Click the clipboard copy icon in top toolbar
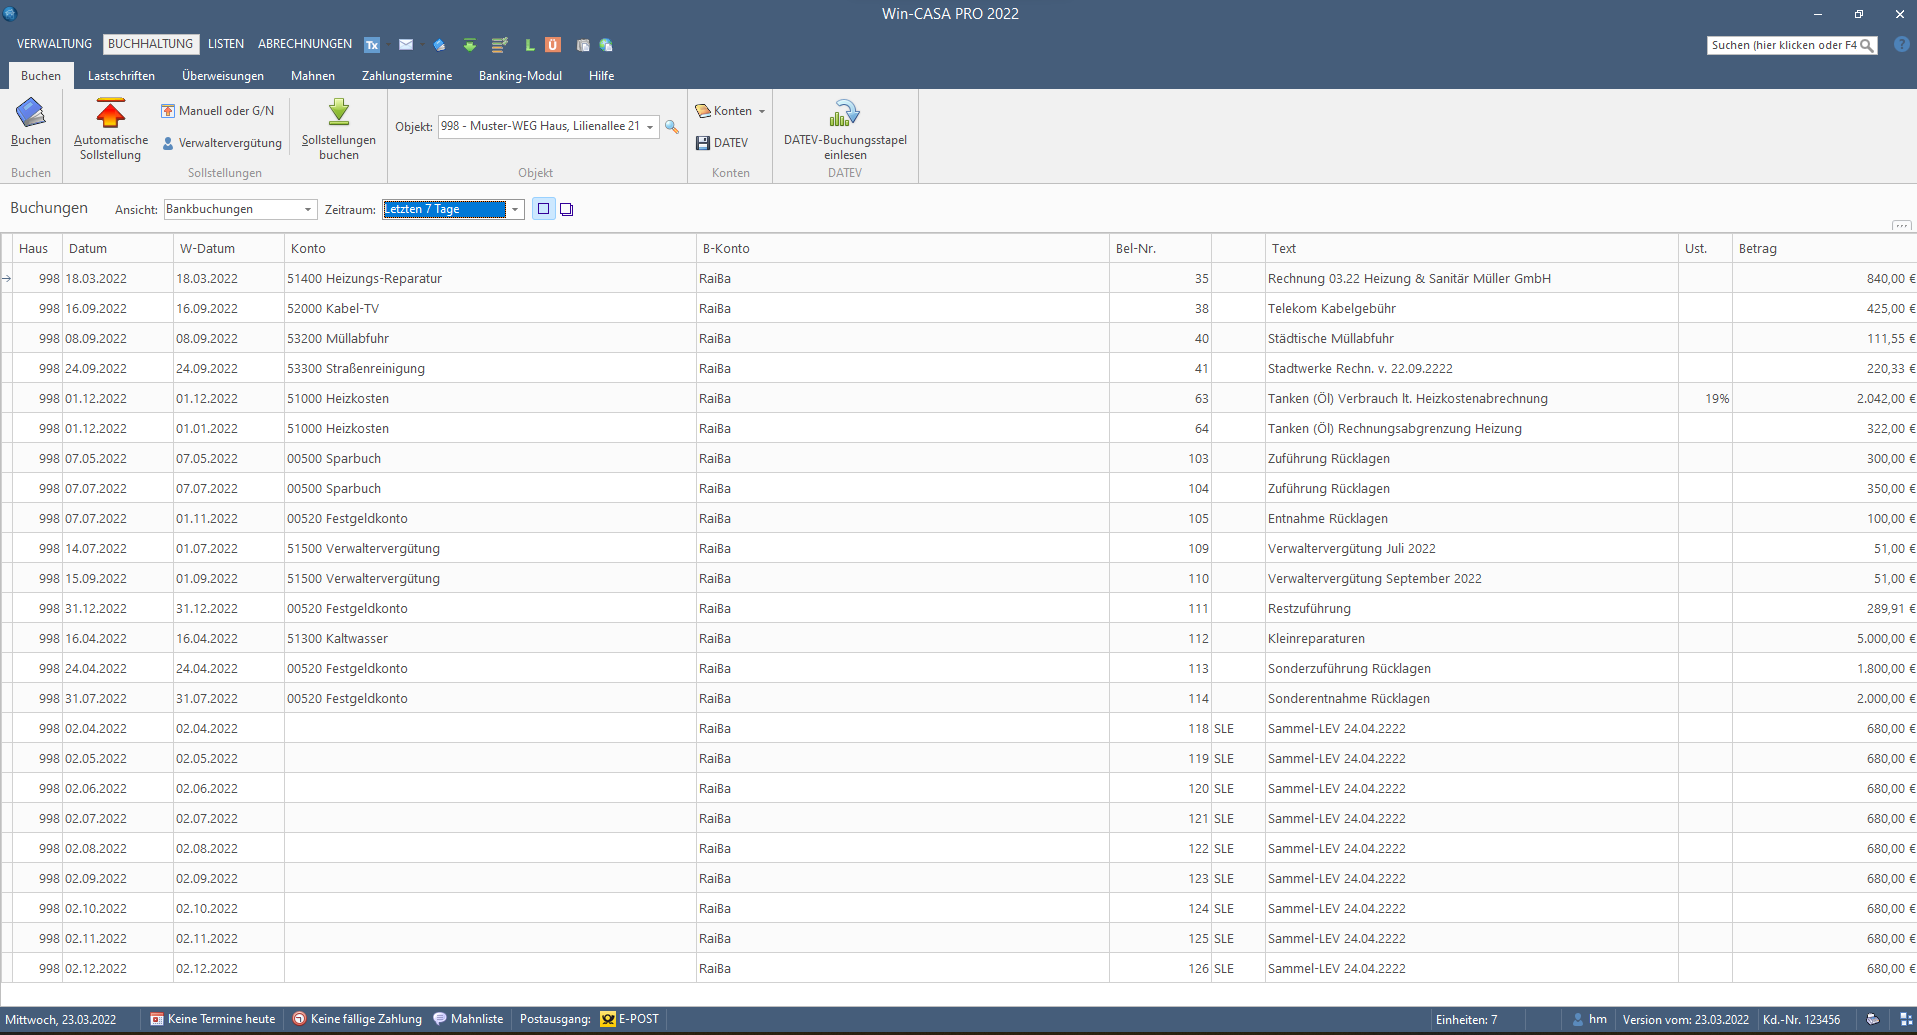The height and width of the screenshot is (1035, 1917). click(583, 45)
